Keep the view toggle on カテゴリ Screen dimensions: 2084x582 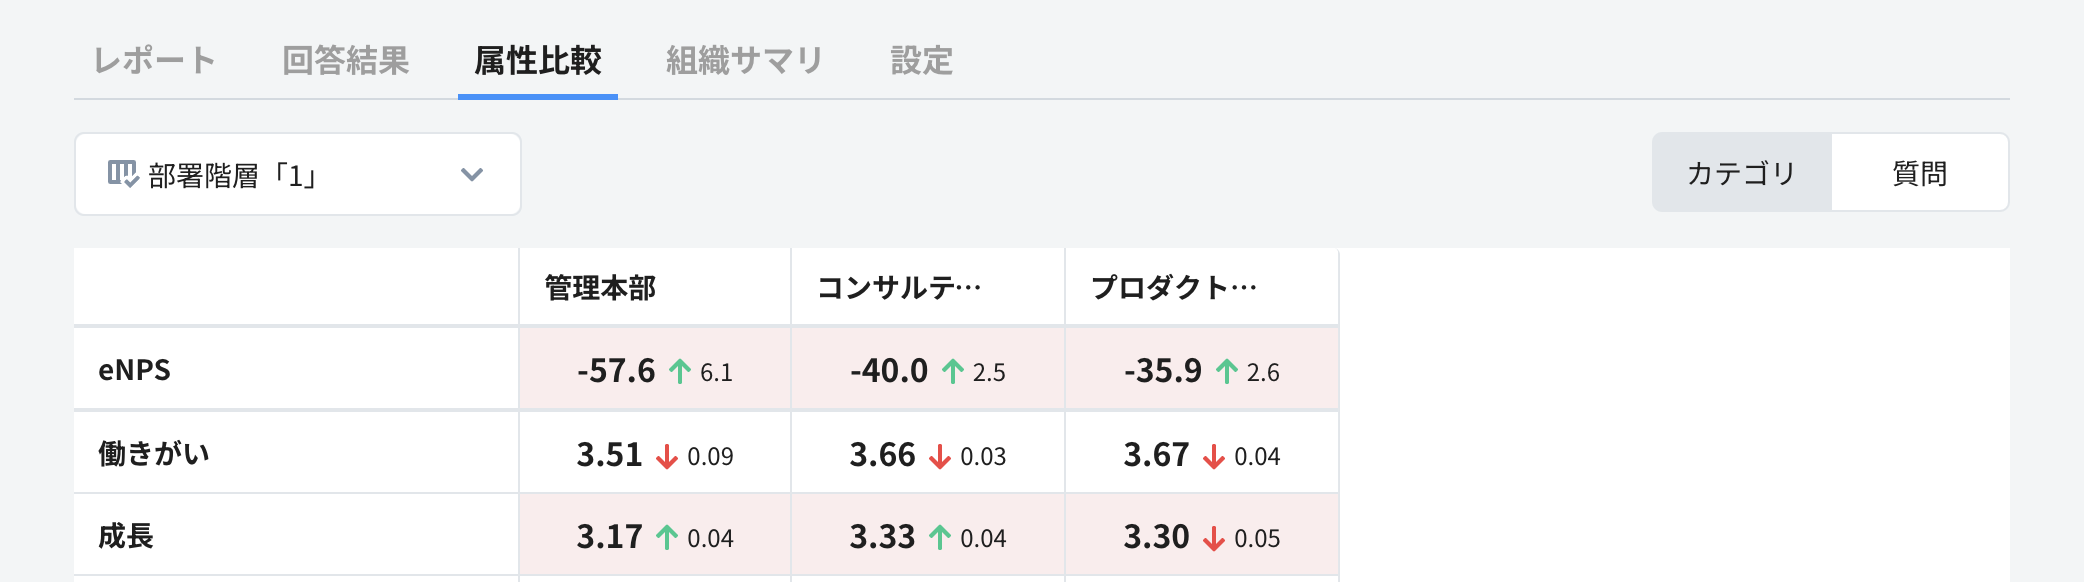[1742, 172]
